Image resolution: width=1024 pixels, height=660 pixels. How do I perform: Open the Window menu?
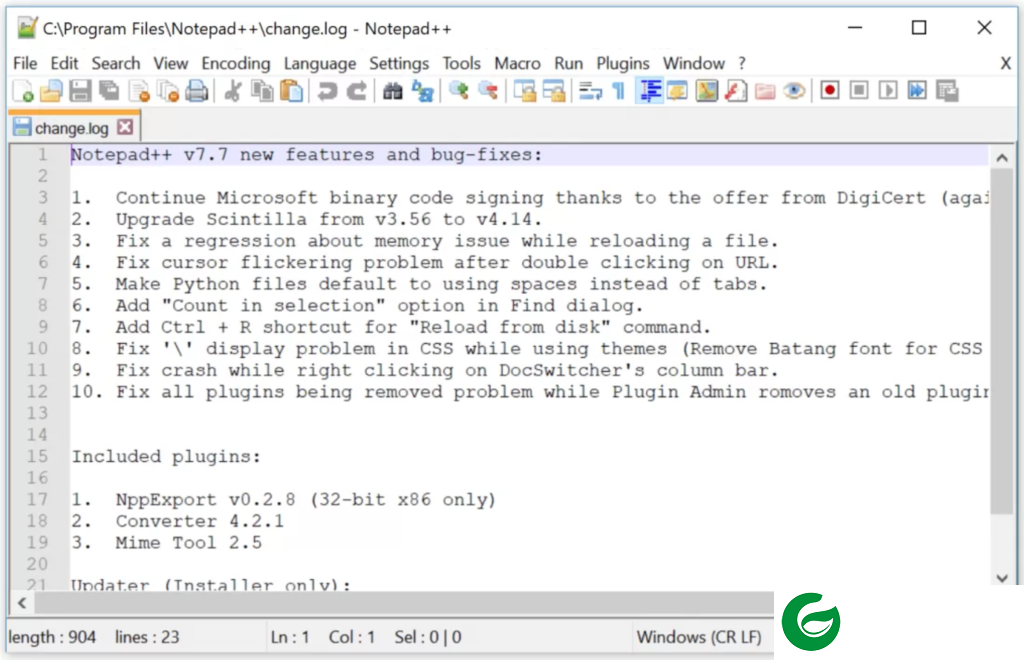click(x=694, y=63)
